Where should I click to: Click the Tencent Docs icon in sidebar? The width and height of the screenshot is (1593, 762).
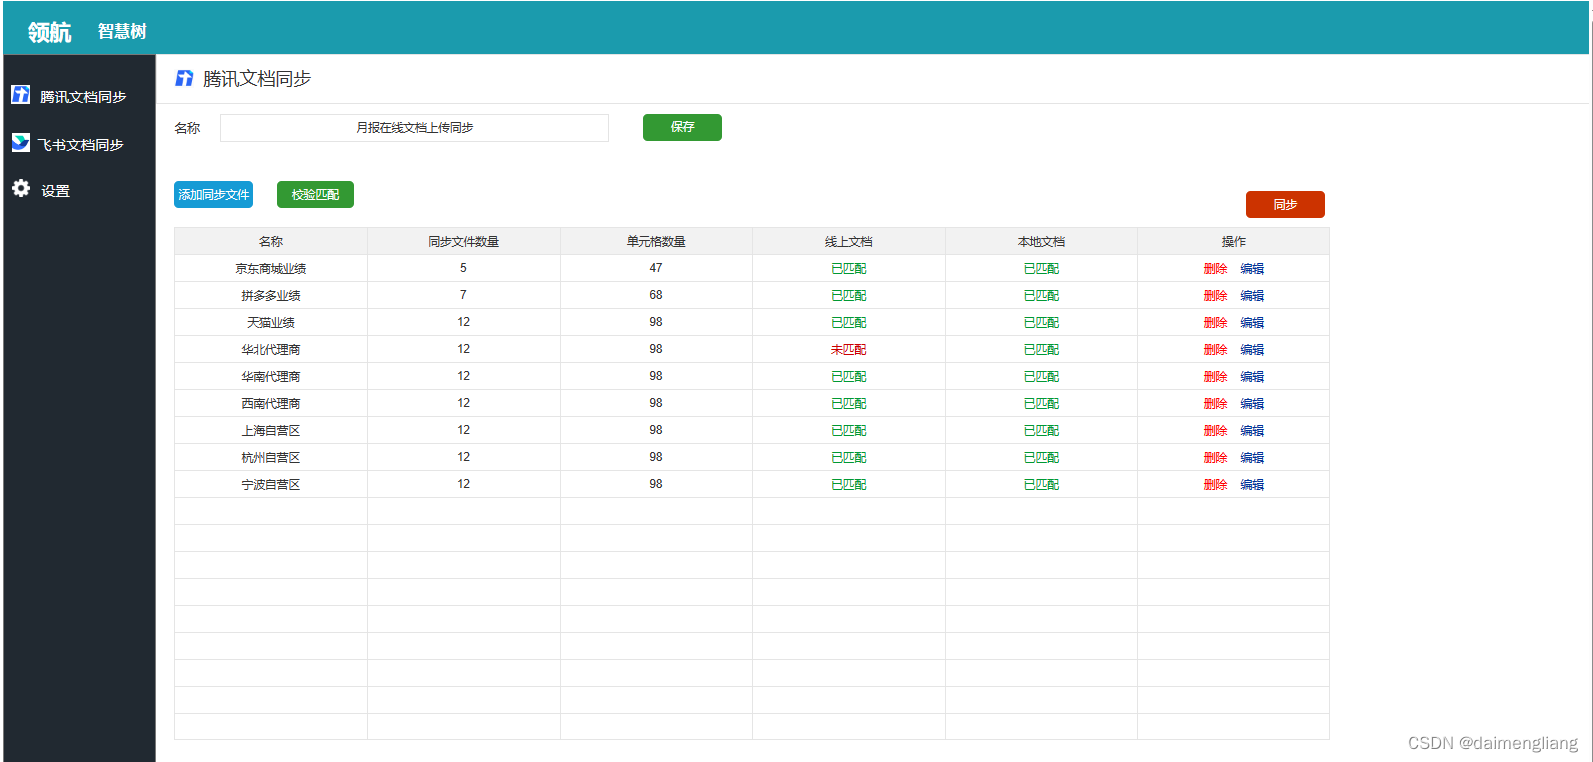[20, 94]
